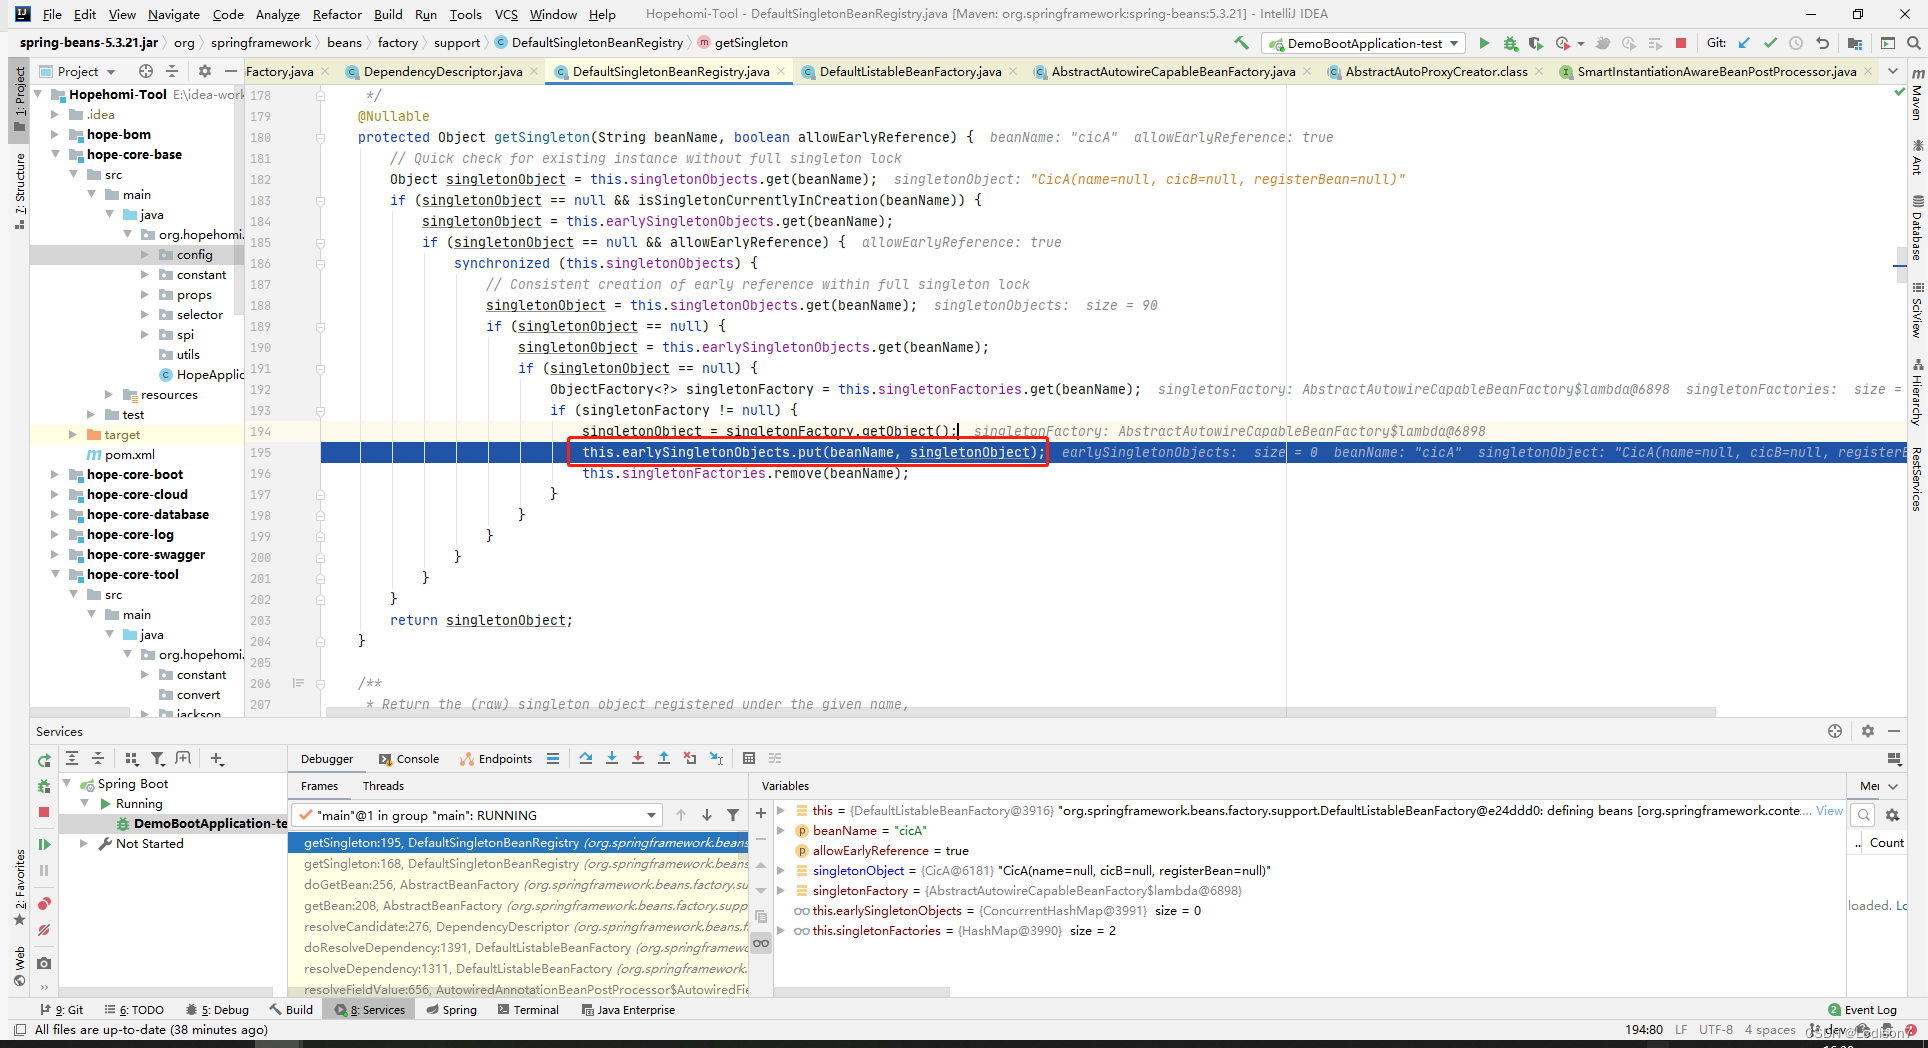Viewport: 1928px width, 1048px height.
Task: Toggle Services filter funnel icon
Action: 158,758
